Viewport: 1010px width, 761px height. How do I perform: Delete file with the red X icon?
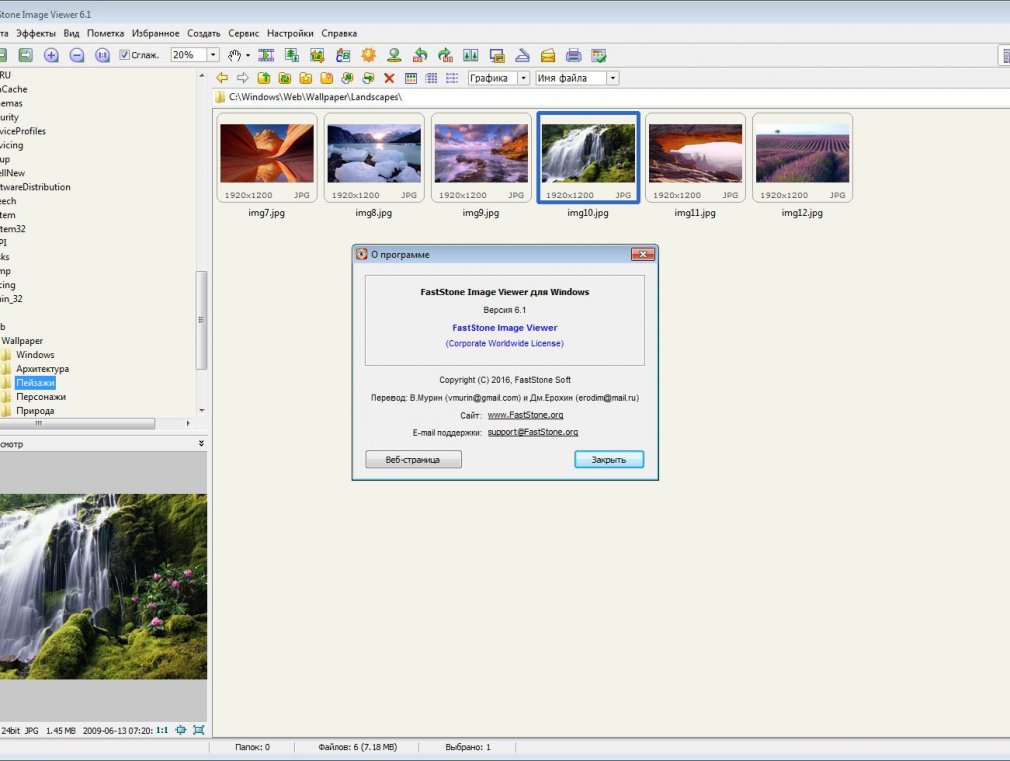pos(389,78)
